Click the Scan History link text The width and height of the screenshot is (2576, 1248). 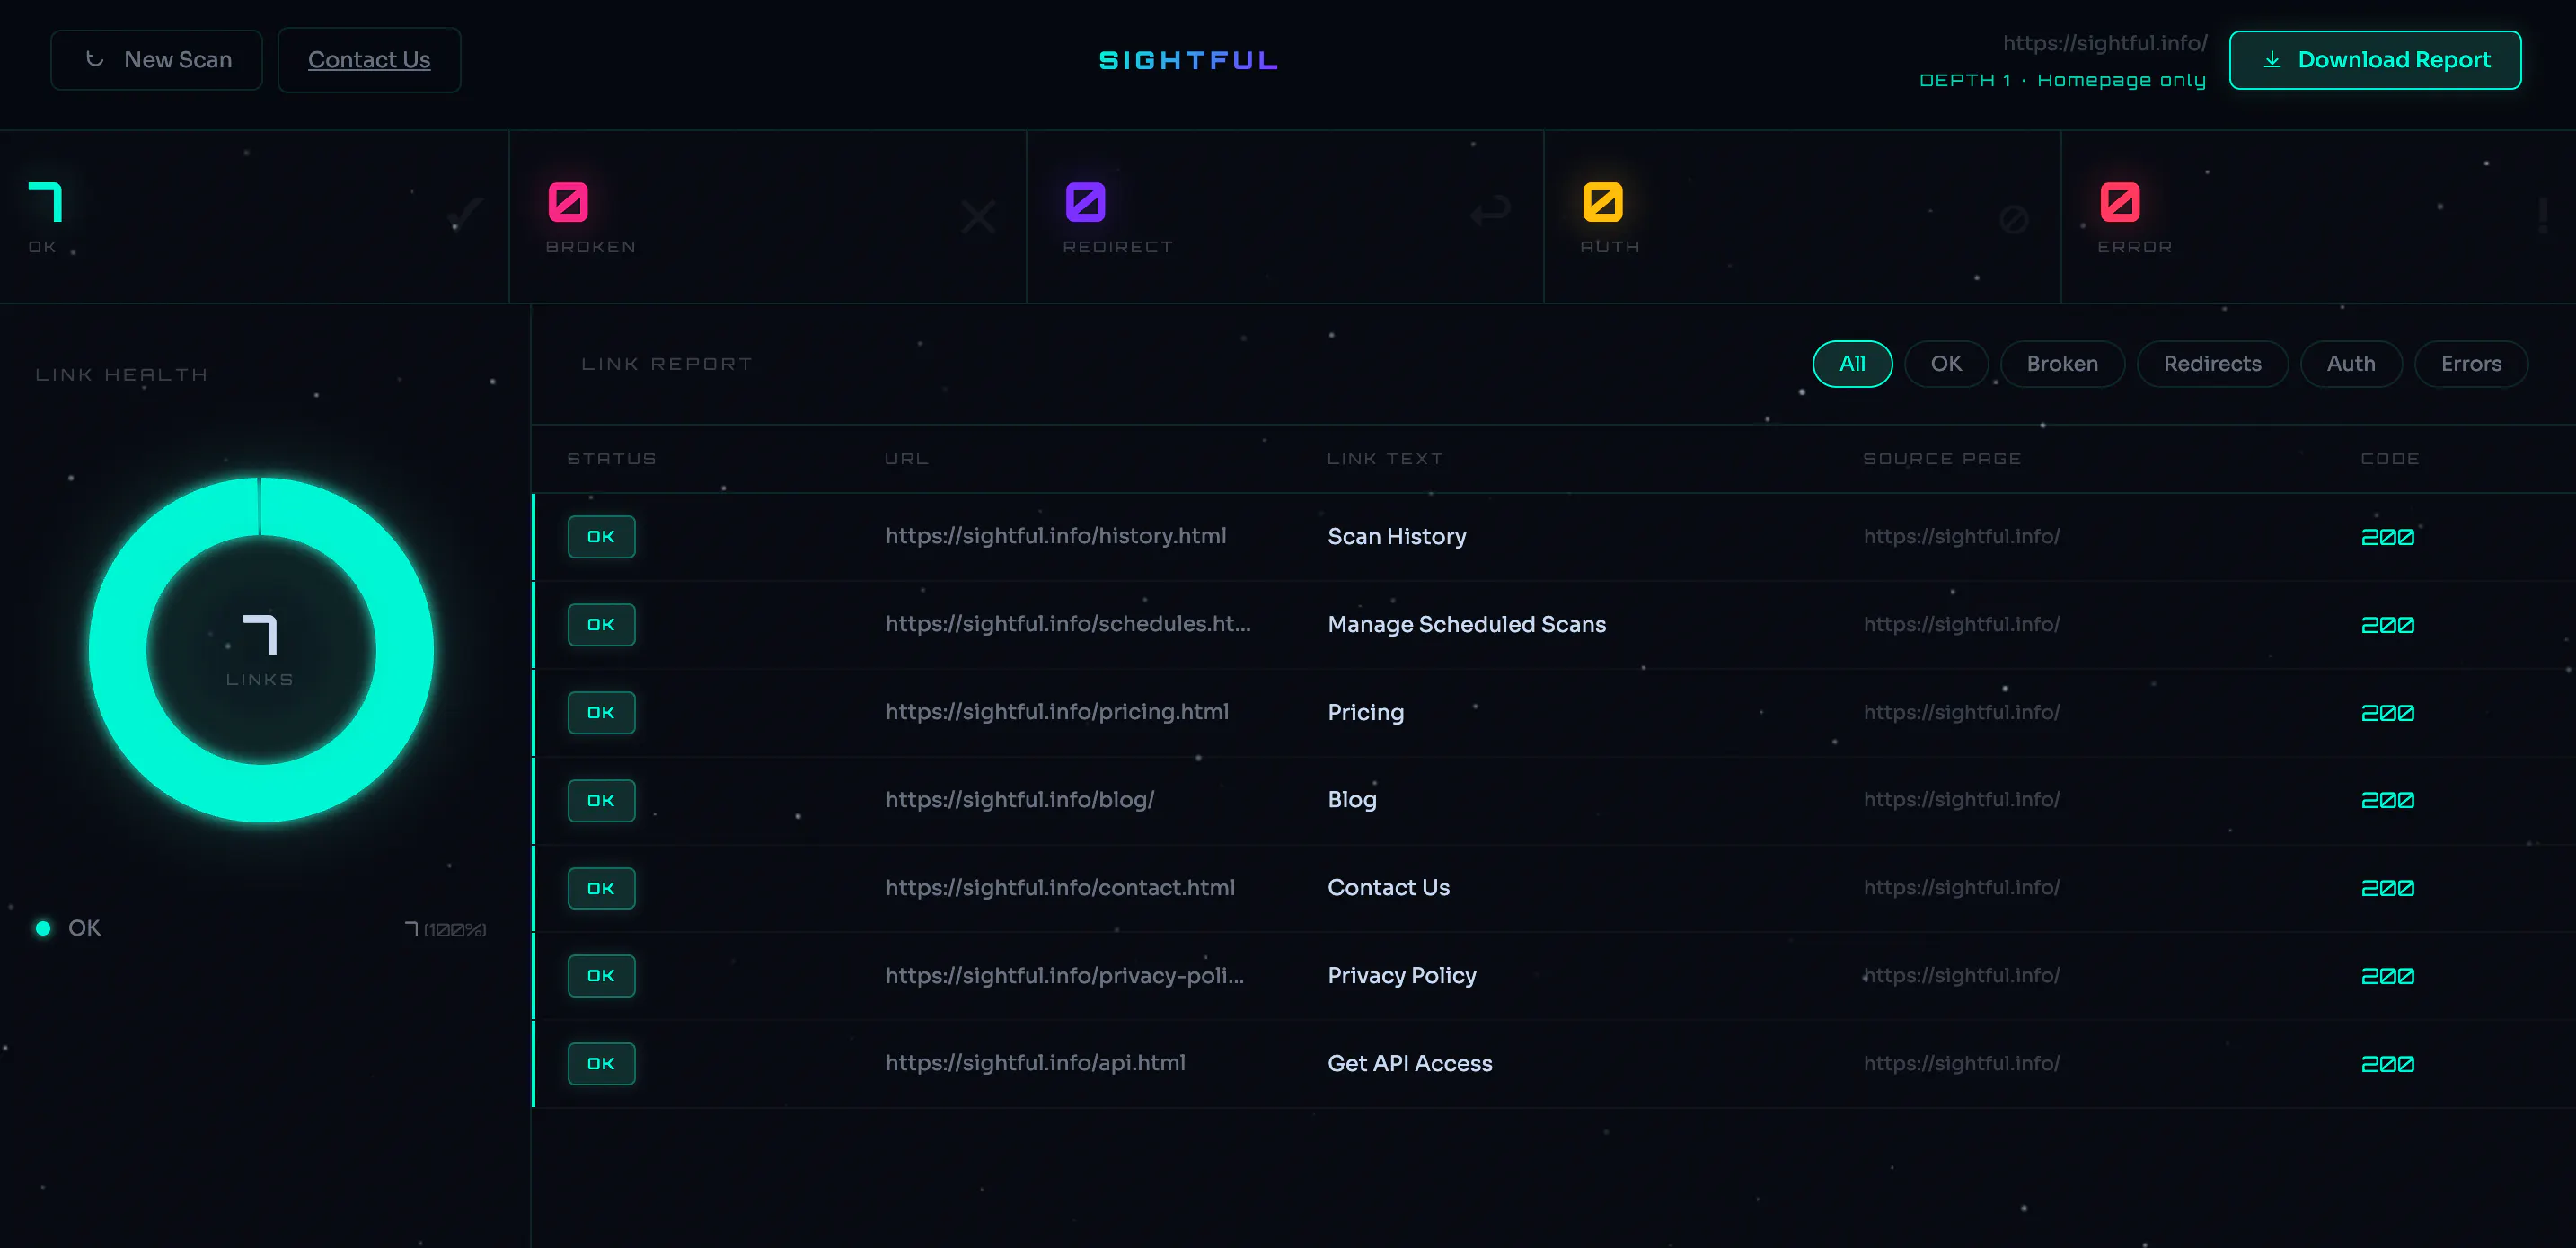pyautogui.click(x=1397, y=537)
